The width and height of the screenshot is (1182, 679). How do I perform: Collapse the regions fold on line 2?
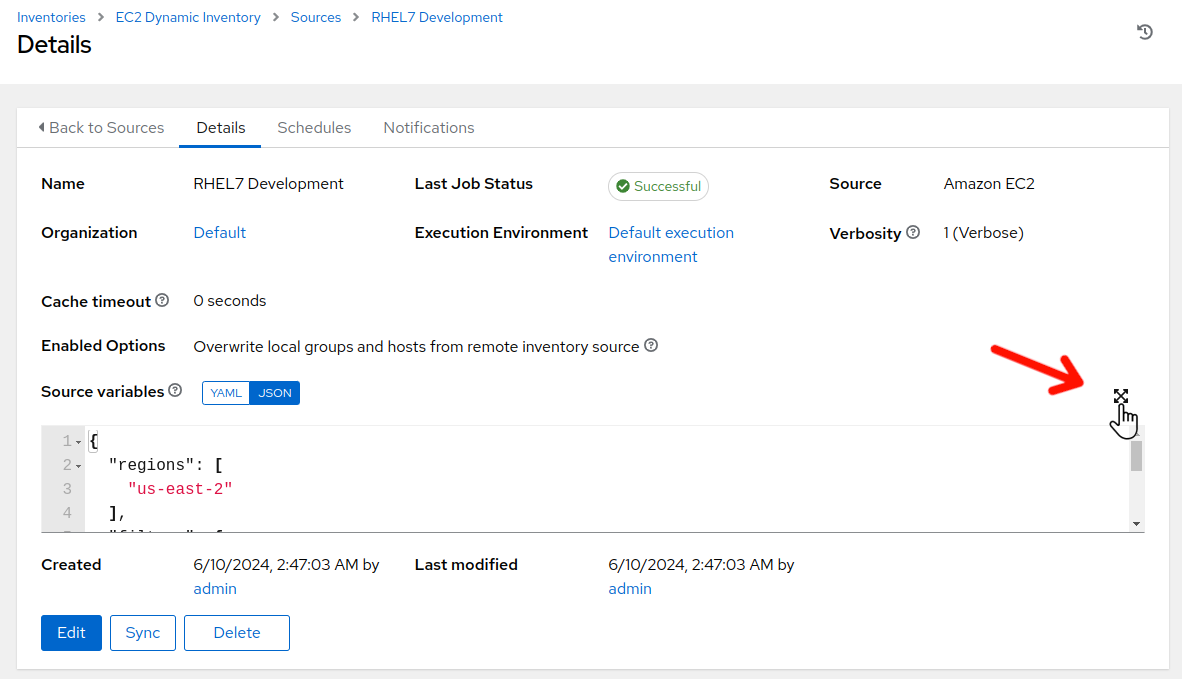78,466
